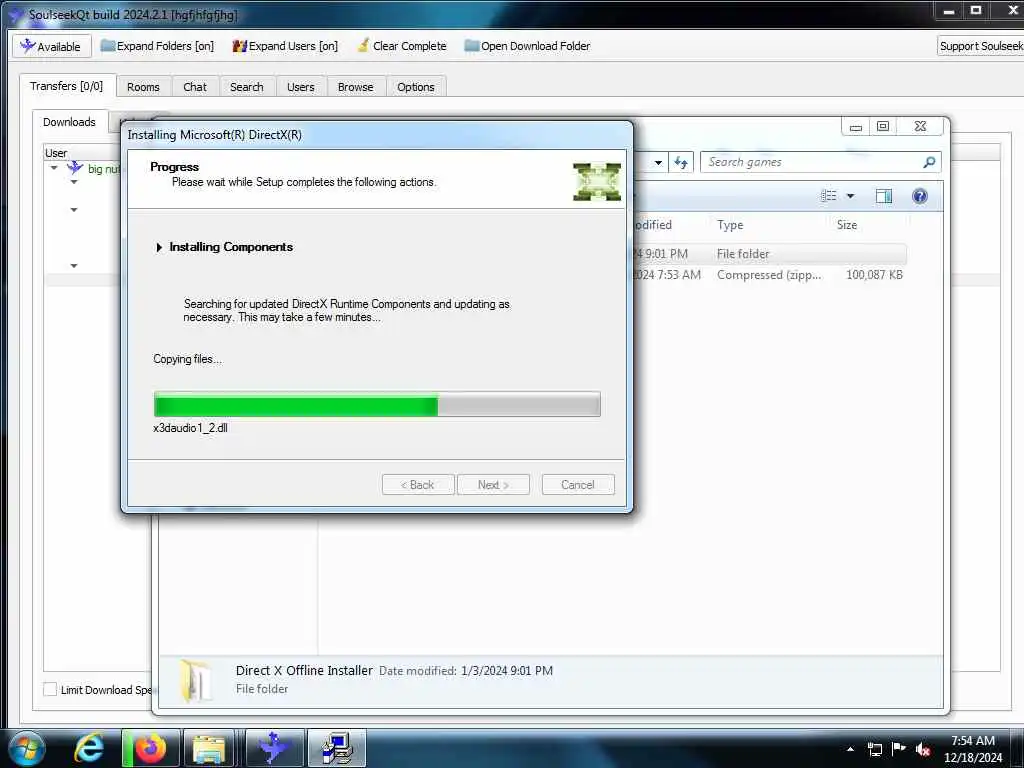The width and height of the screenshot is (1024, 768).
Task: Open Firefox from the taskbar
Action: point(151,748)
